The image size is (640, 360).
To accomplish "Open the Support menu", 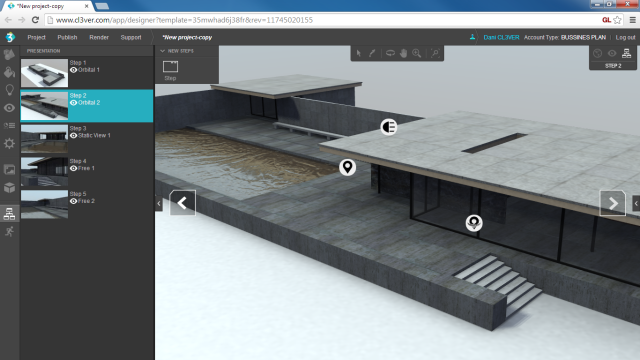I will coord(131,37).
